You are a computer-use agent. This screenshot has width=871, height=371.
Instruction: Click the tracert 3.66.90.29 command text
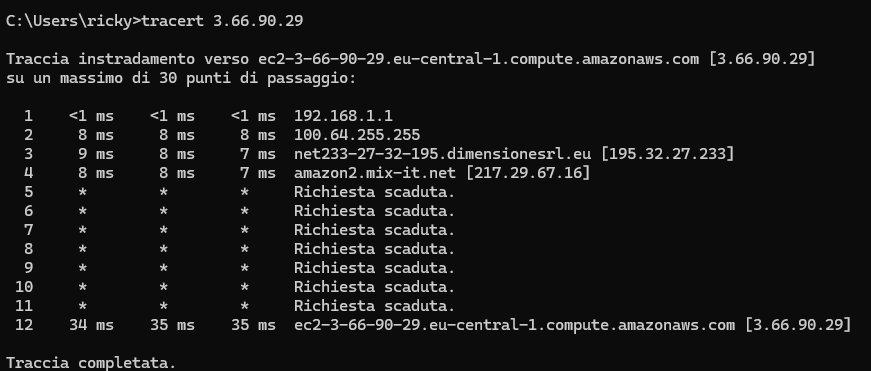pyautogui.click(x=222, y=21)
